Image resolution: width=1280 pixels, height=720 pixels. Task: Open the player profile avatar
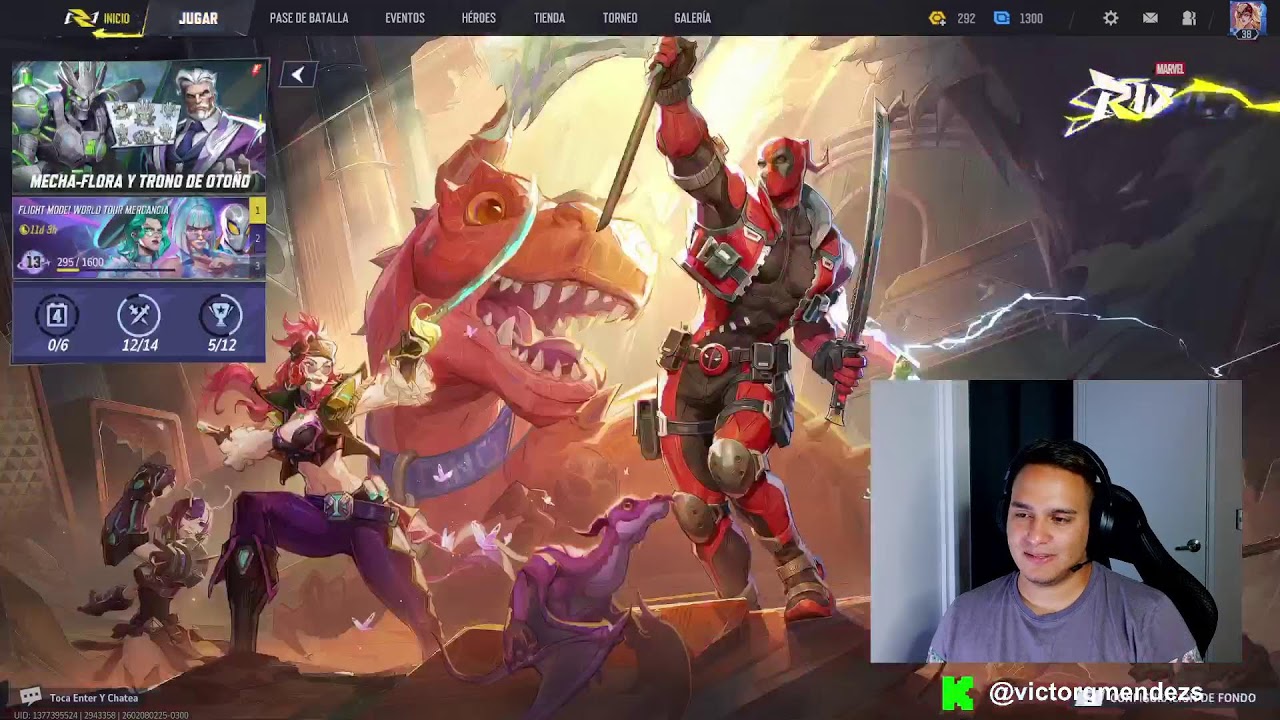(1247, 19)
